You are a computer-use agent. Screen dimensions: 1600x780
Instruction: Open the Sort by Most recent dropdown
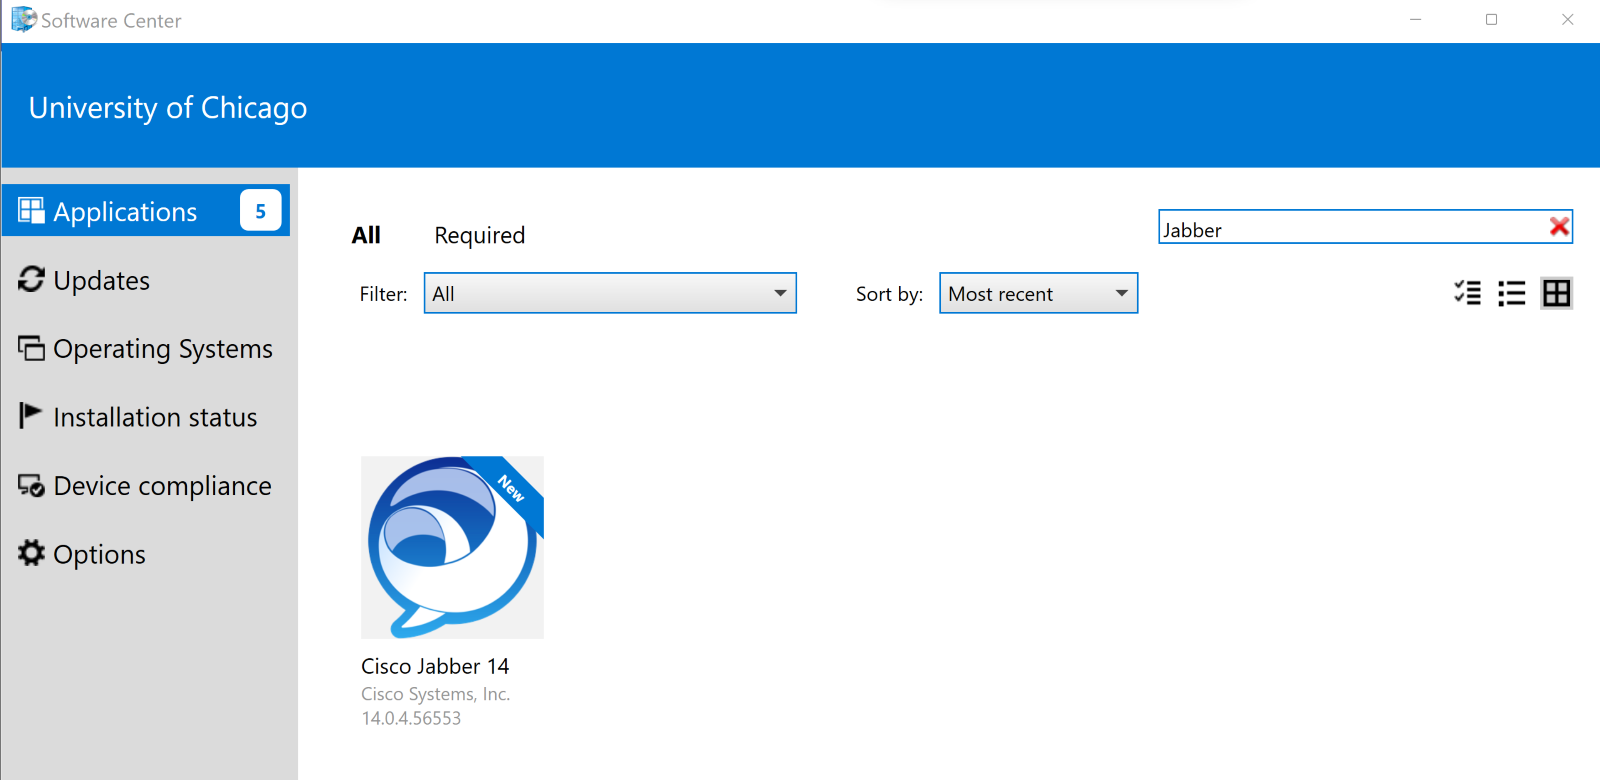pyautogui.click(x=1038, y=293)
